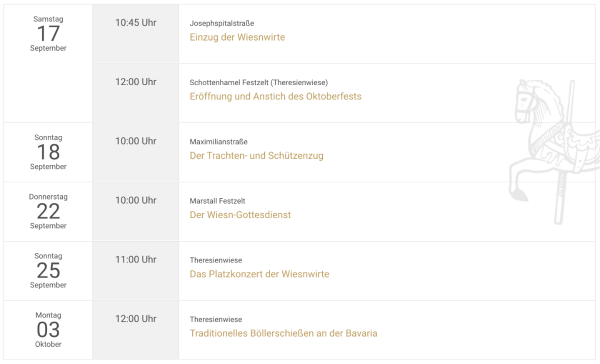Click the Marstall Festzelt location label

(x=217, y=201)
